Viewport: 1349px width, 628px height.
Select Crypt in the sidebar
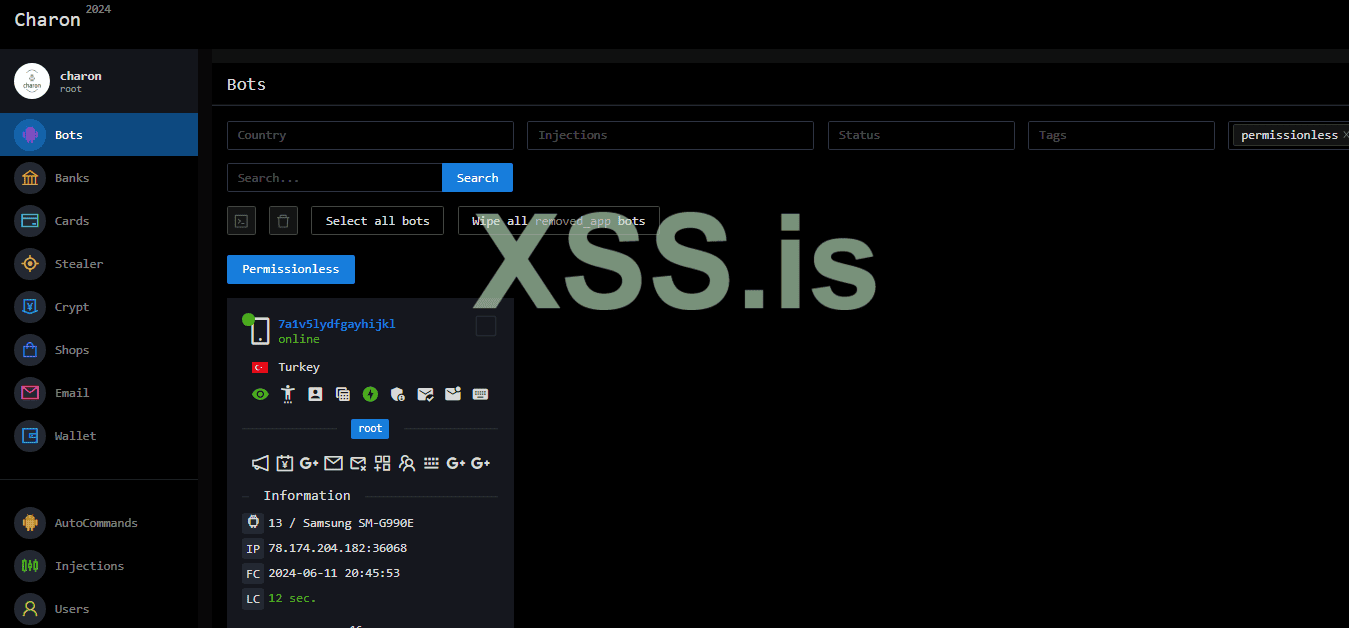(99, 307)
